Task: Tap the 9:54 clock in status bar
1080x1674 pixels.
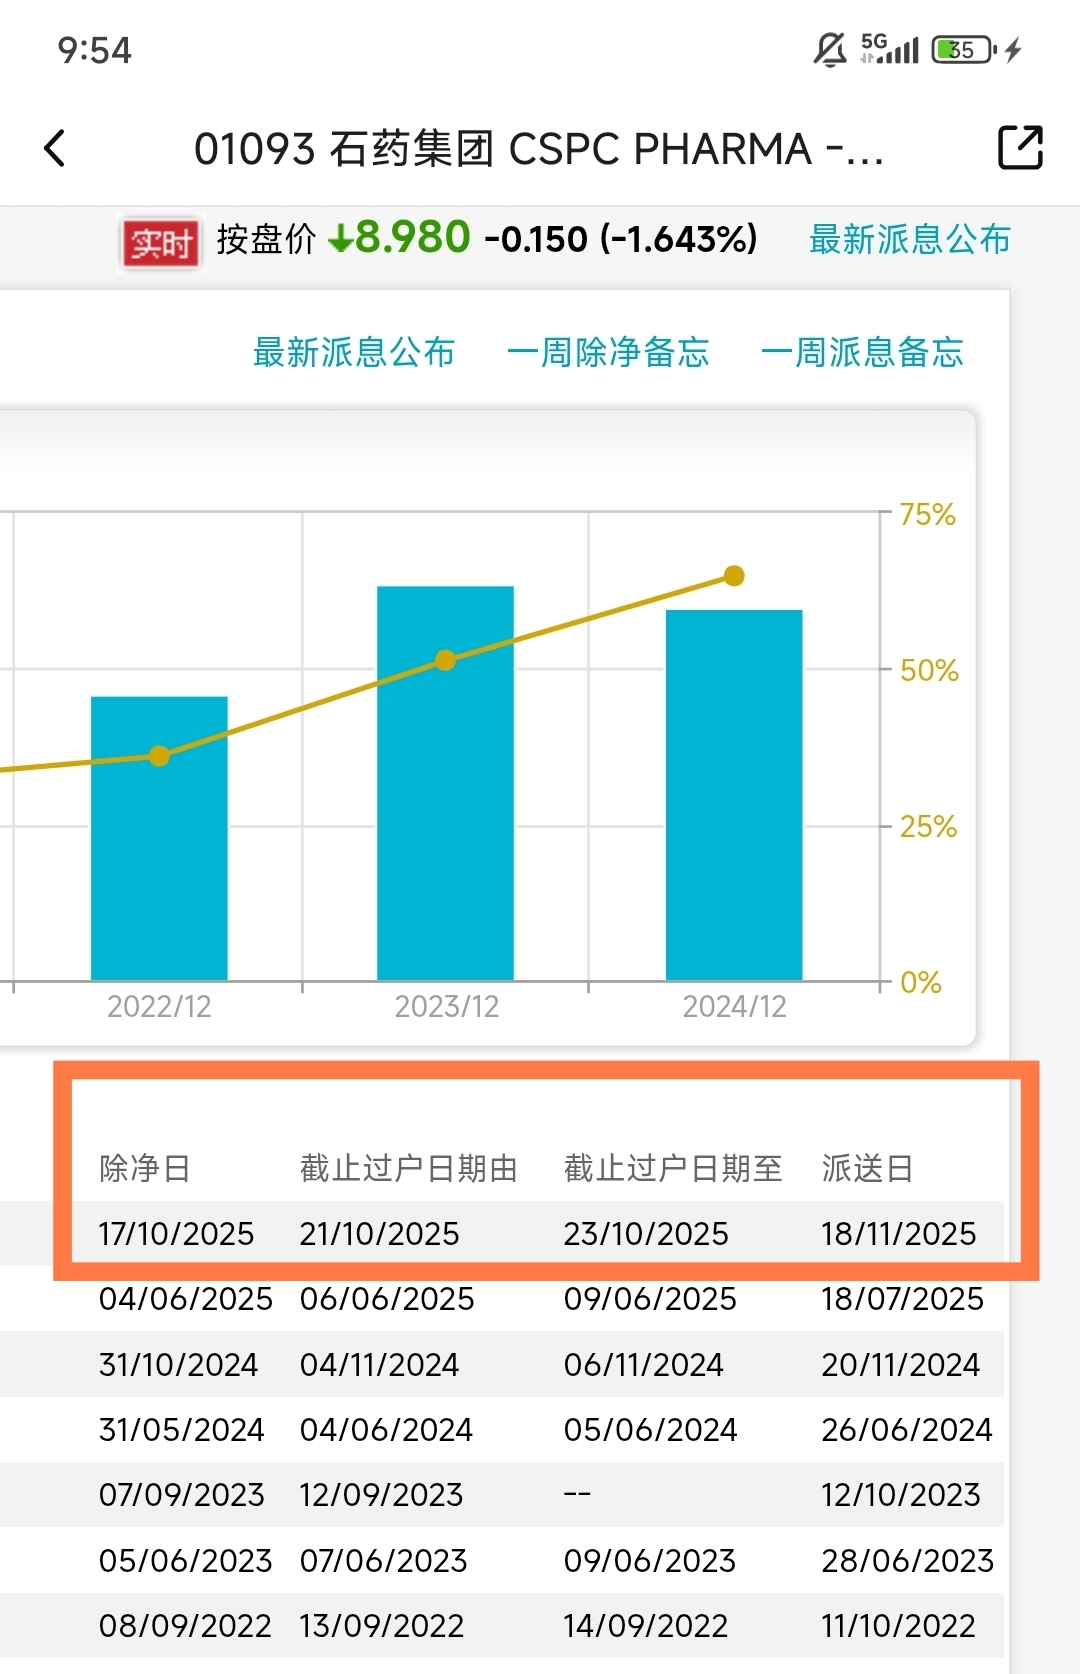Action: [x=95, y=50]
